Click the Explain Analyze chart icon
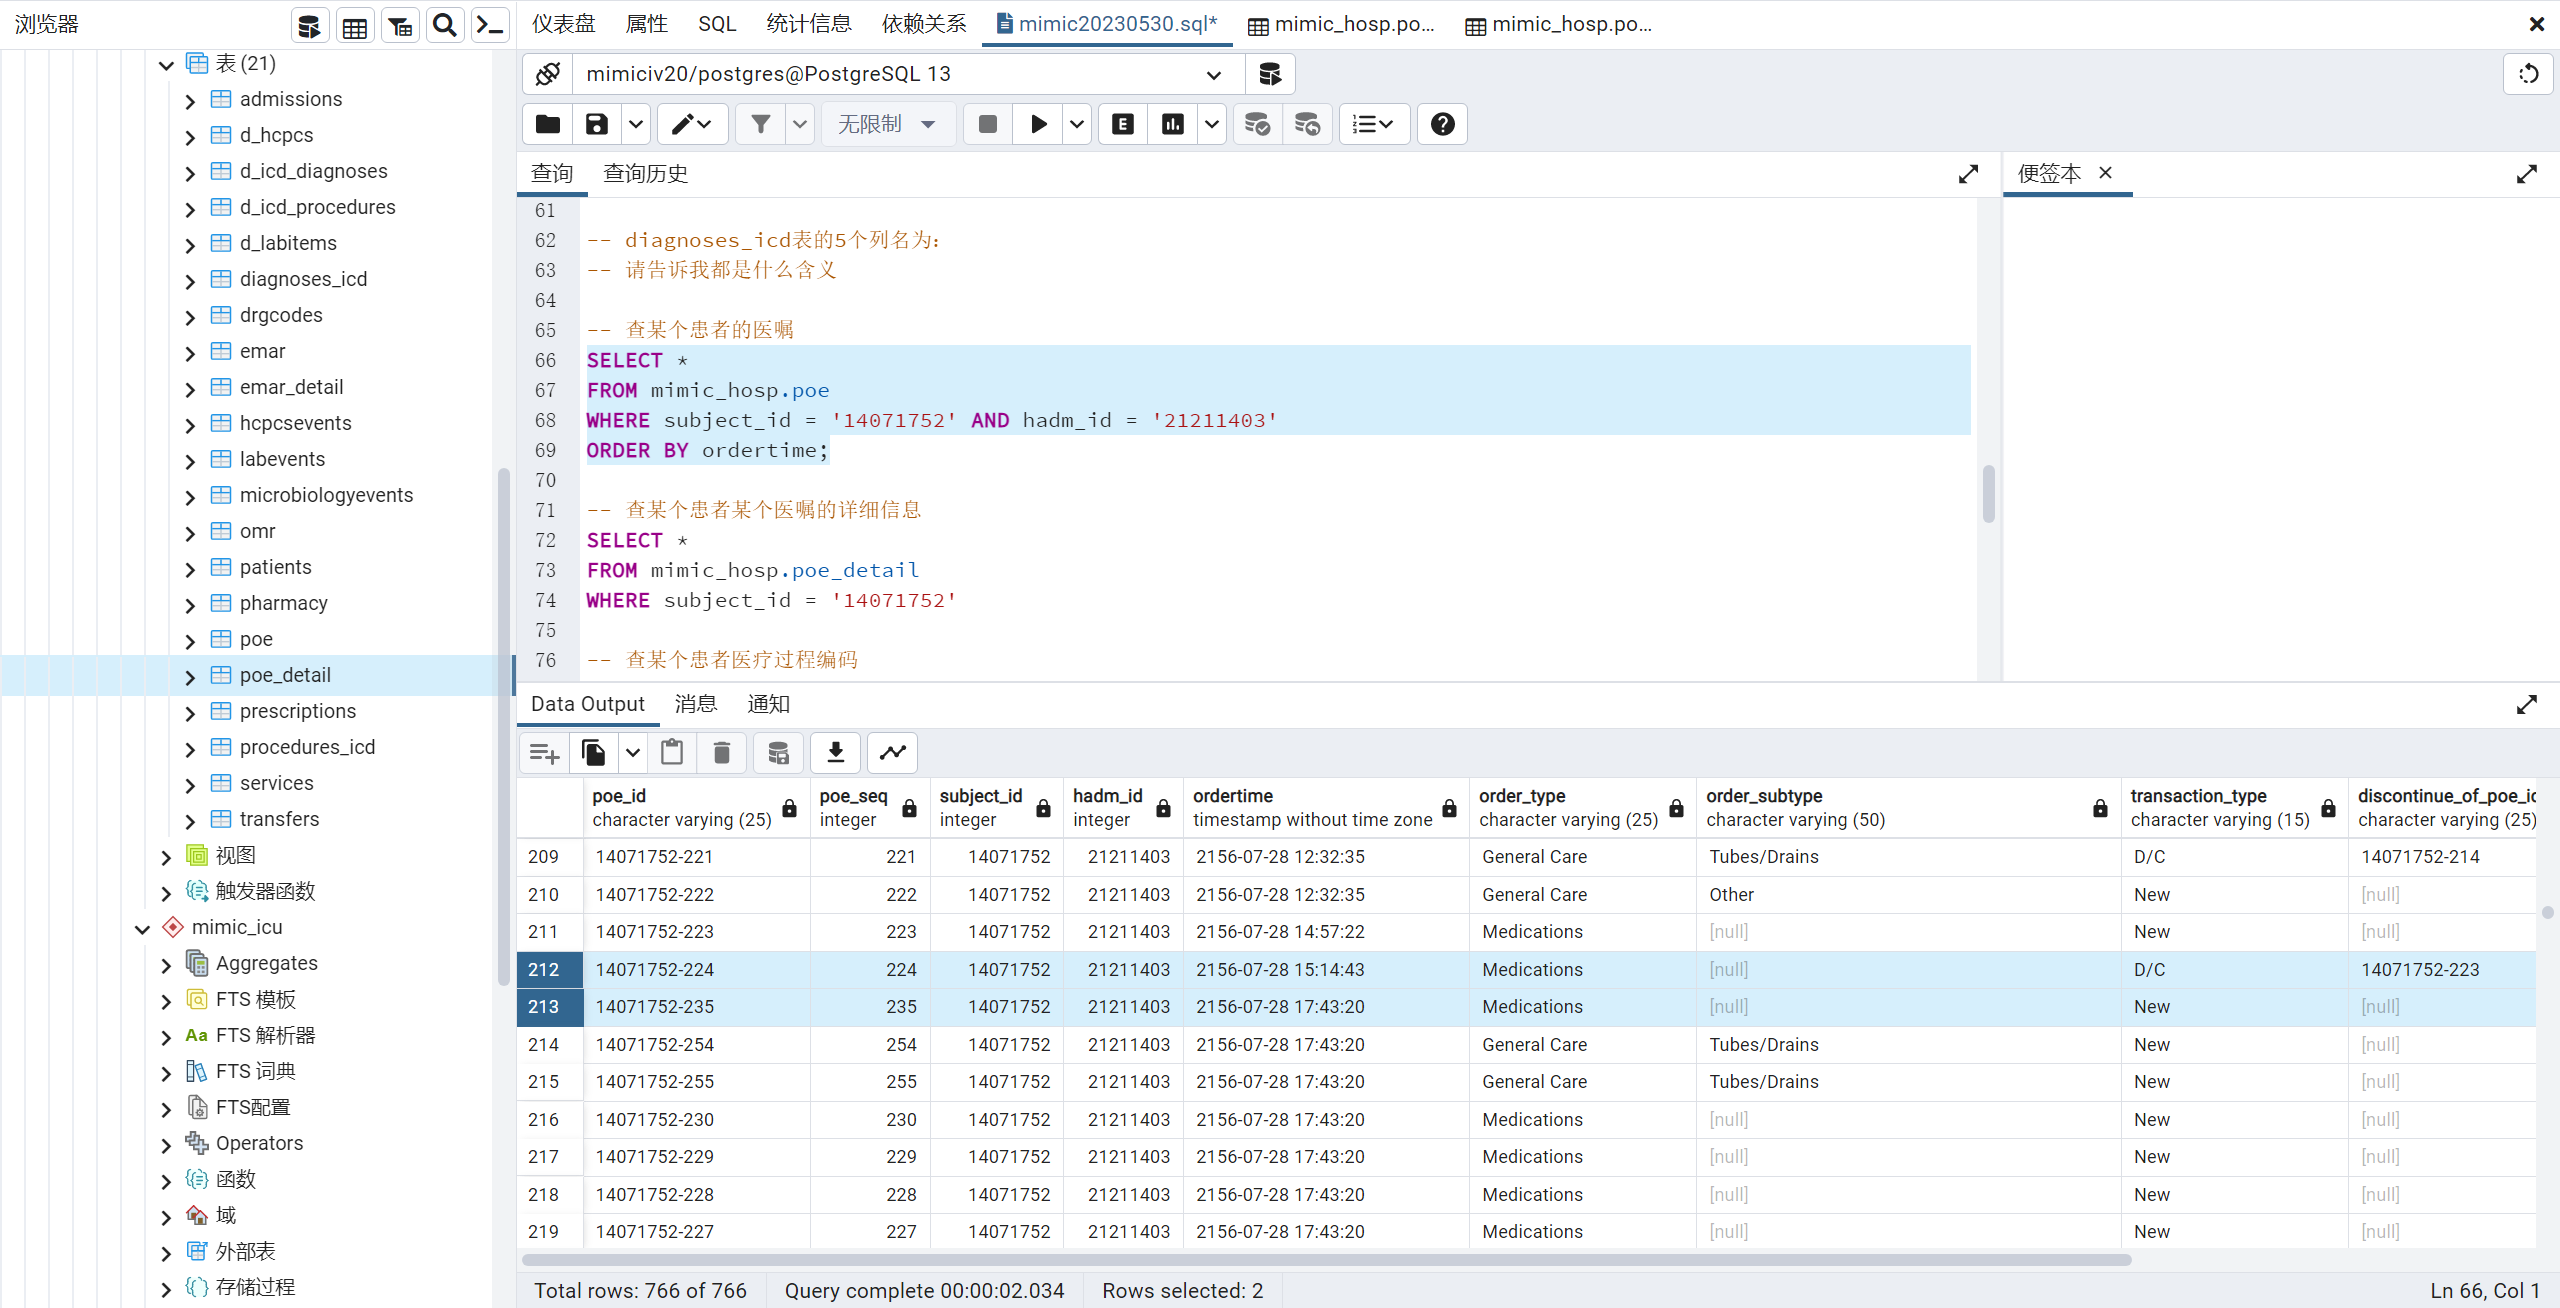 tap(1173, 124)
